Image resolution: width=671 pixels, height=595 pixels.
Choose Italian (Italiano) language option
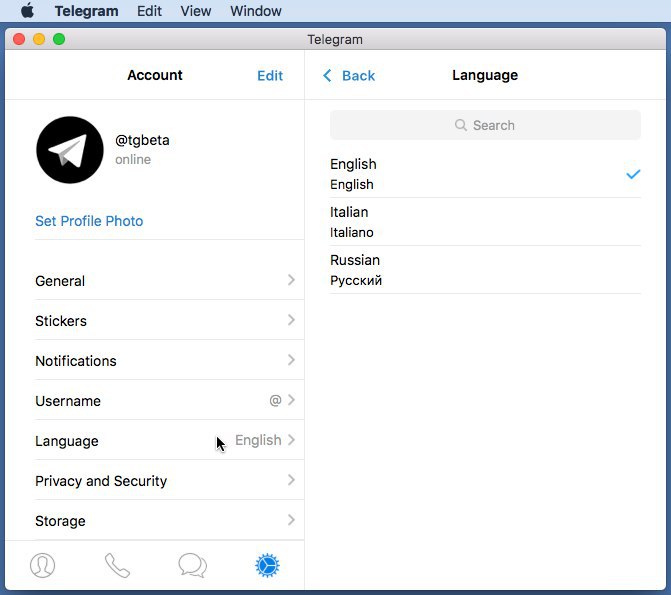tap(485, 222)
